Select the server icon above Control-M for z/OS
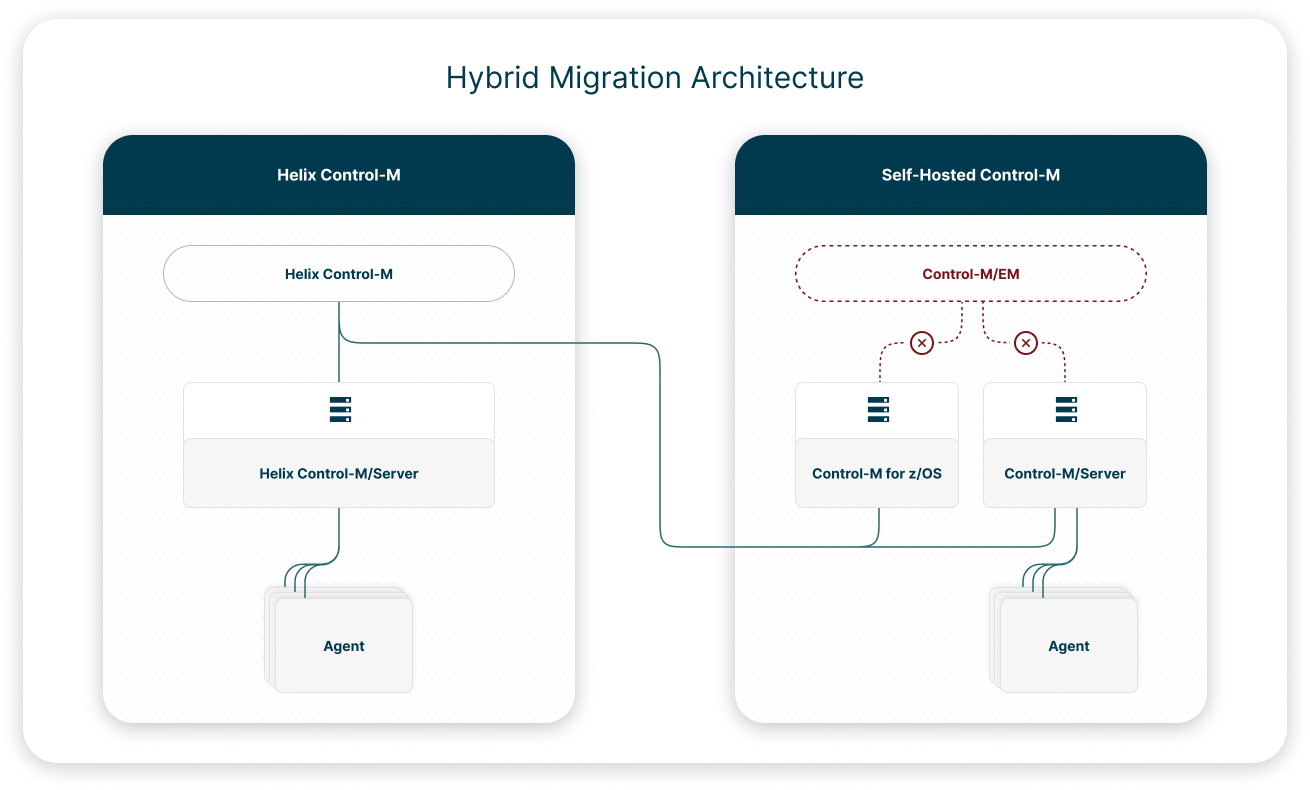Image resolution: width=1310 pixels, height=790 pixels. (877, 410)
